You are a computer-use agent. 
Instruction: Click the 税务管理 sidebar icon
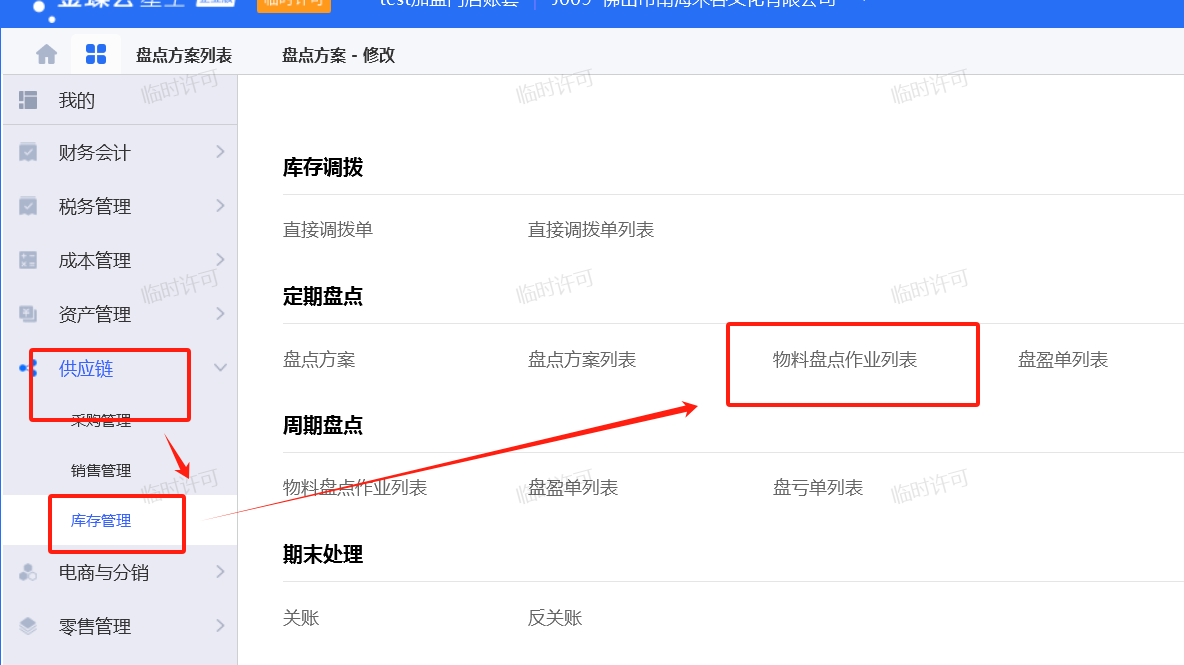click(x=28, y=205)
